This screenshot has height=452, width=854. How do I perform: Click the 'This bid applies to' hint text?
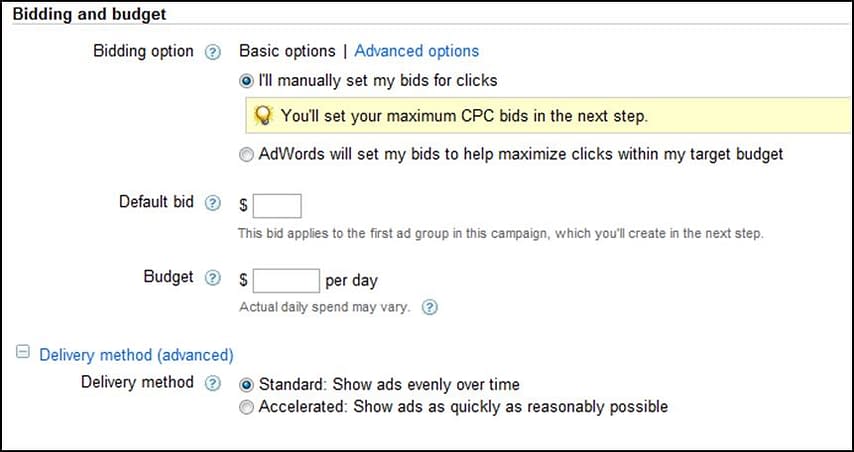500,234
